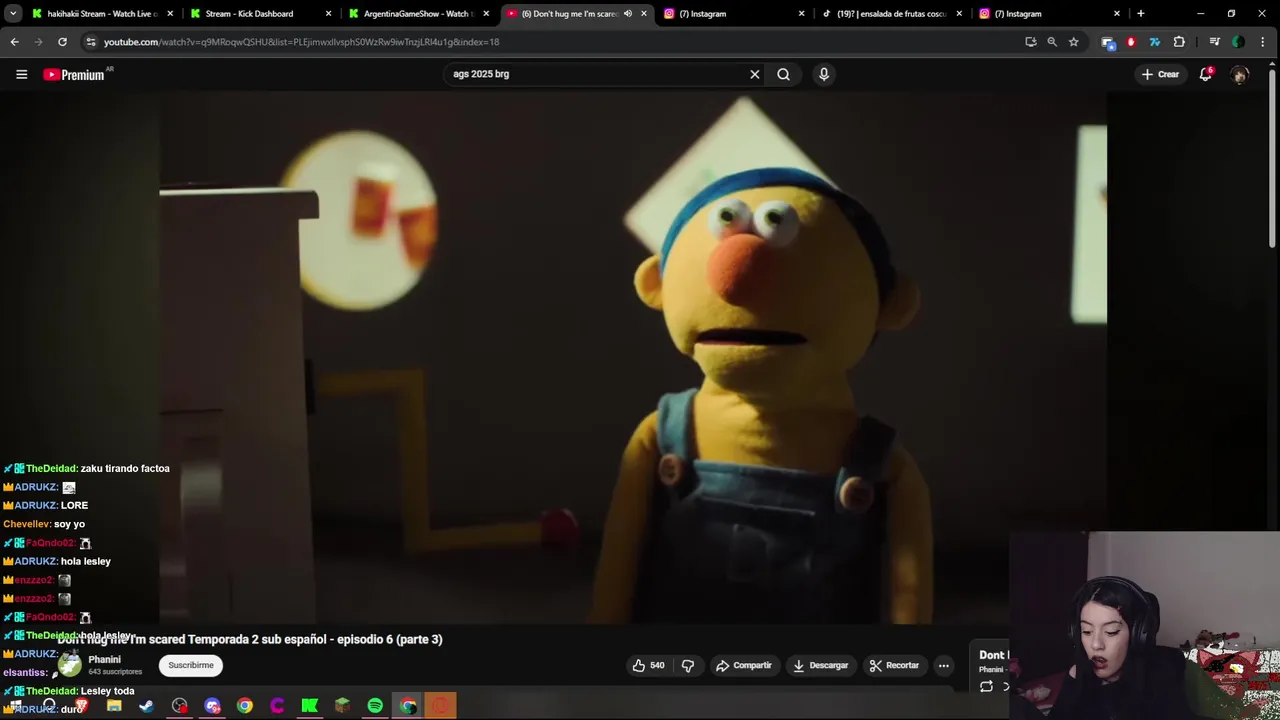
Task: Open a new browser tab
Action: point(1140,14)
